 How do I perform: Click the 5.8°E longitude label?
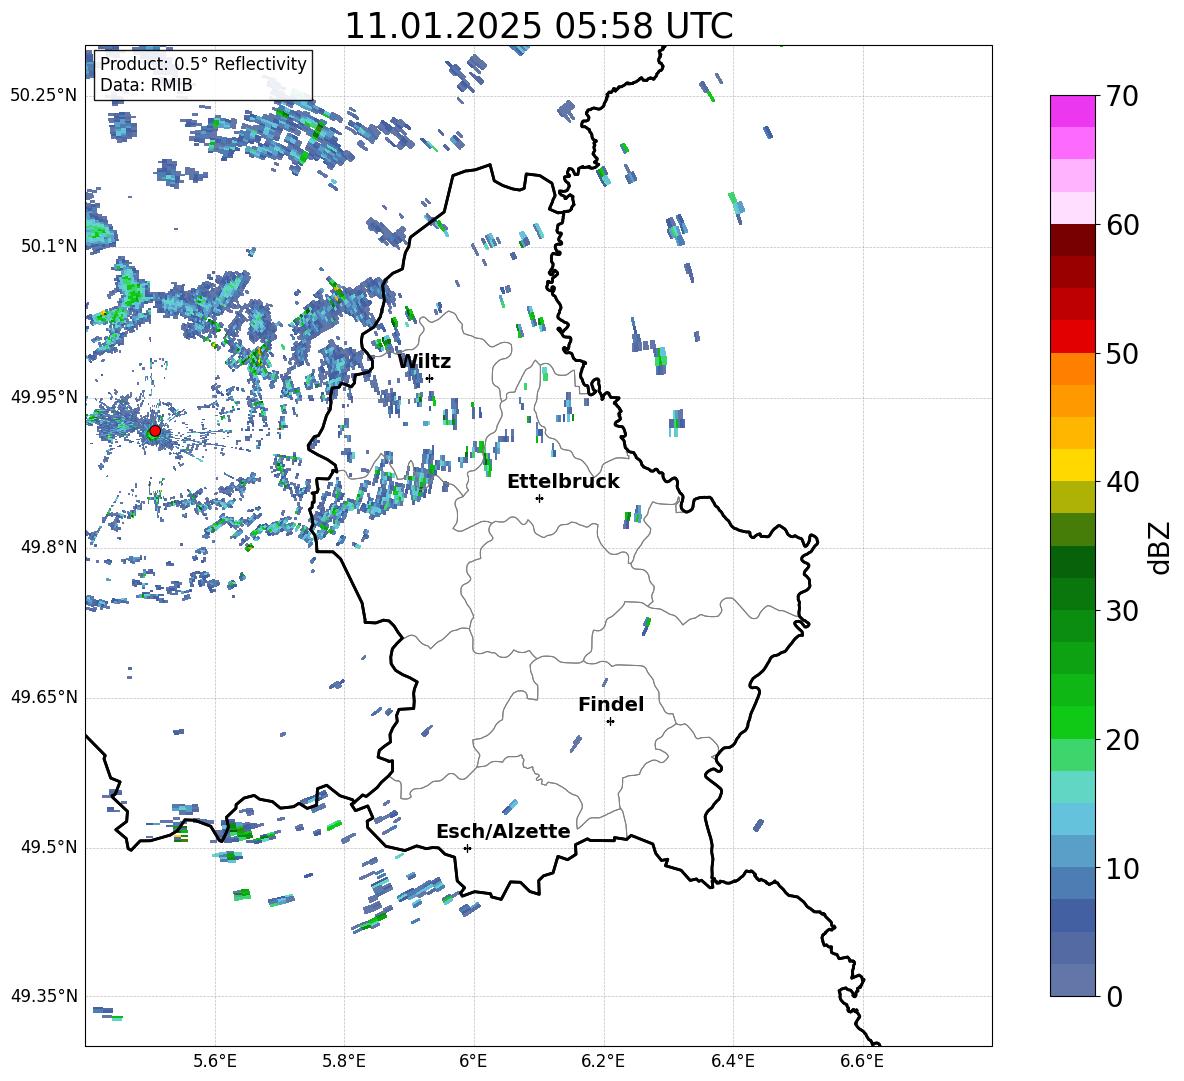tap(344, 1061)
